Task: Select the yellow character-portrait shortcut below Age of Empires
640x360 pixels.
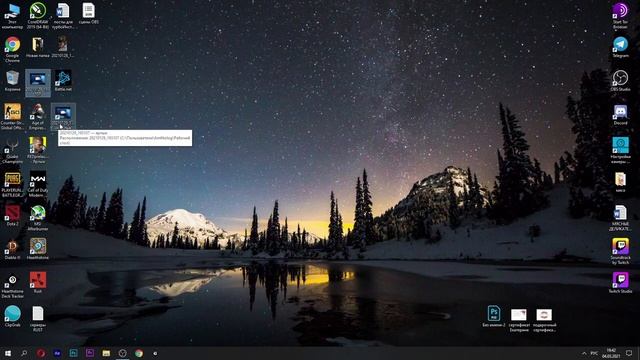Action: click(38, 151)
